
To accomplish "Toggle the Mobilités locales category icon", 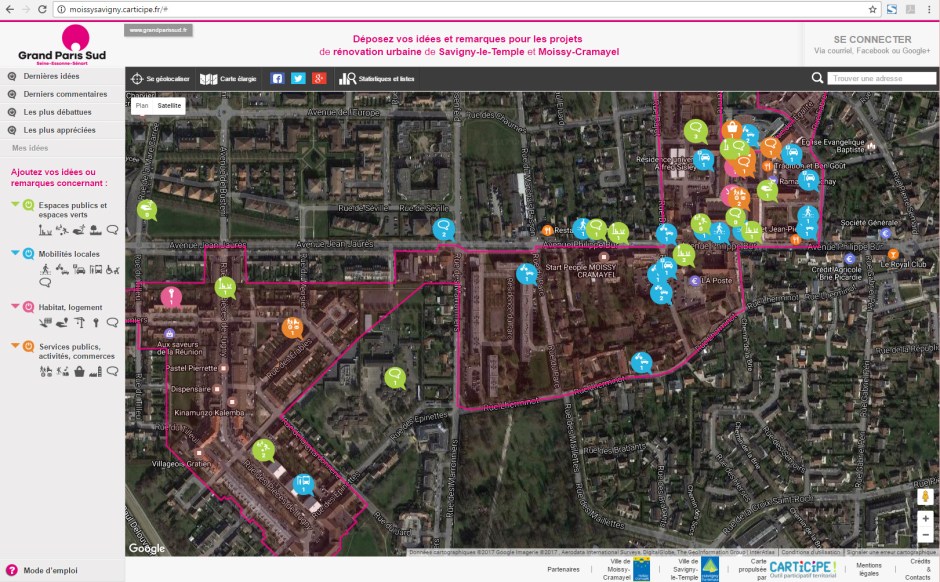I will 28,254.
